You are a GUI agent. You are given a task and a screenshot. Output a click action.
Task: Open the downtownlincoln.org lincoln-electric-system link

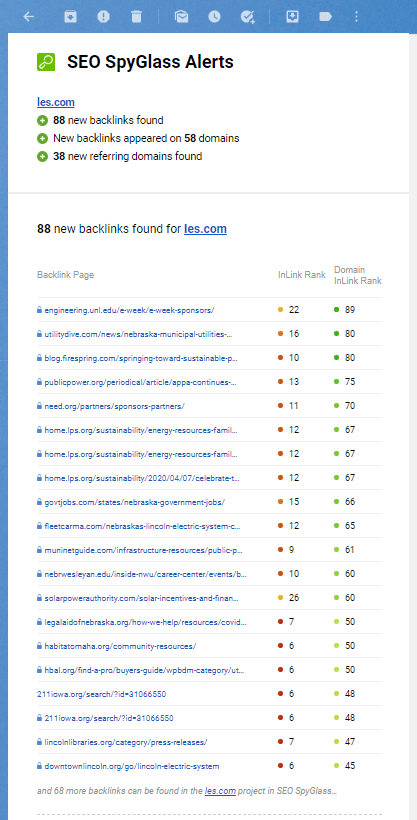(x=132, y=766)
